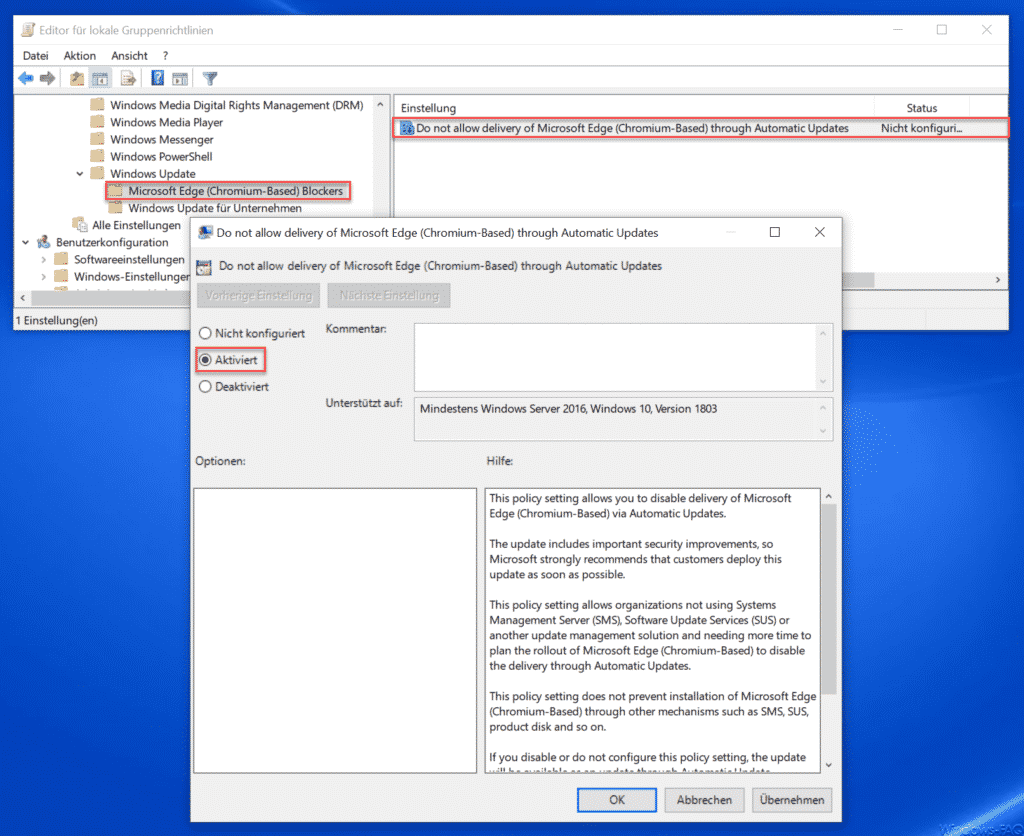Click the Windows PowerShell folder icon
Viewport: 1024px width, 836px height.
[x=97, y=155]
